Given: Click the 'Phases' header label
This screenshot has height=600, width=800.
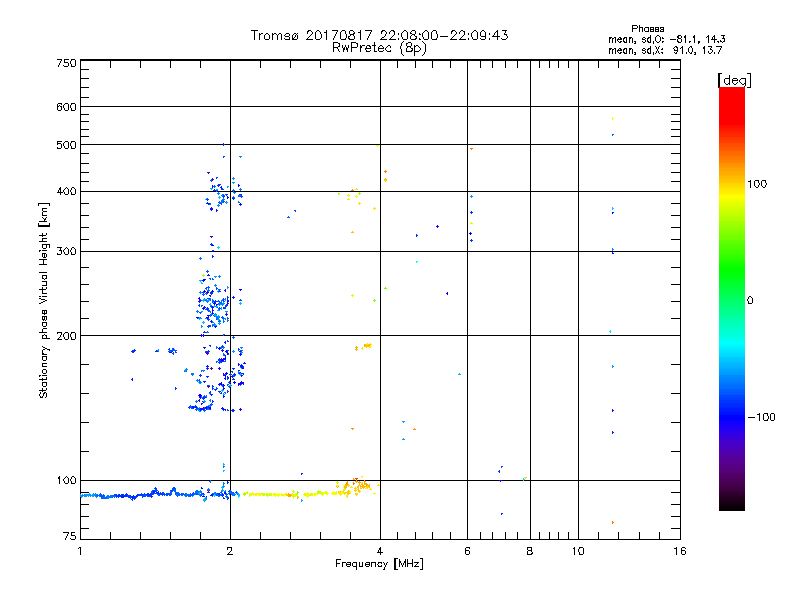Looking at the screenshot, I should [647, 29].
